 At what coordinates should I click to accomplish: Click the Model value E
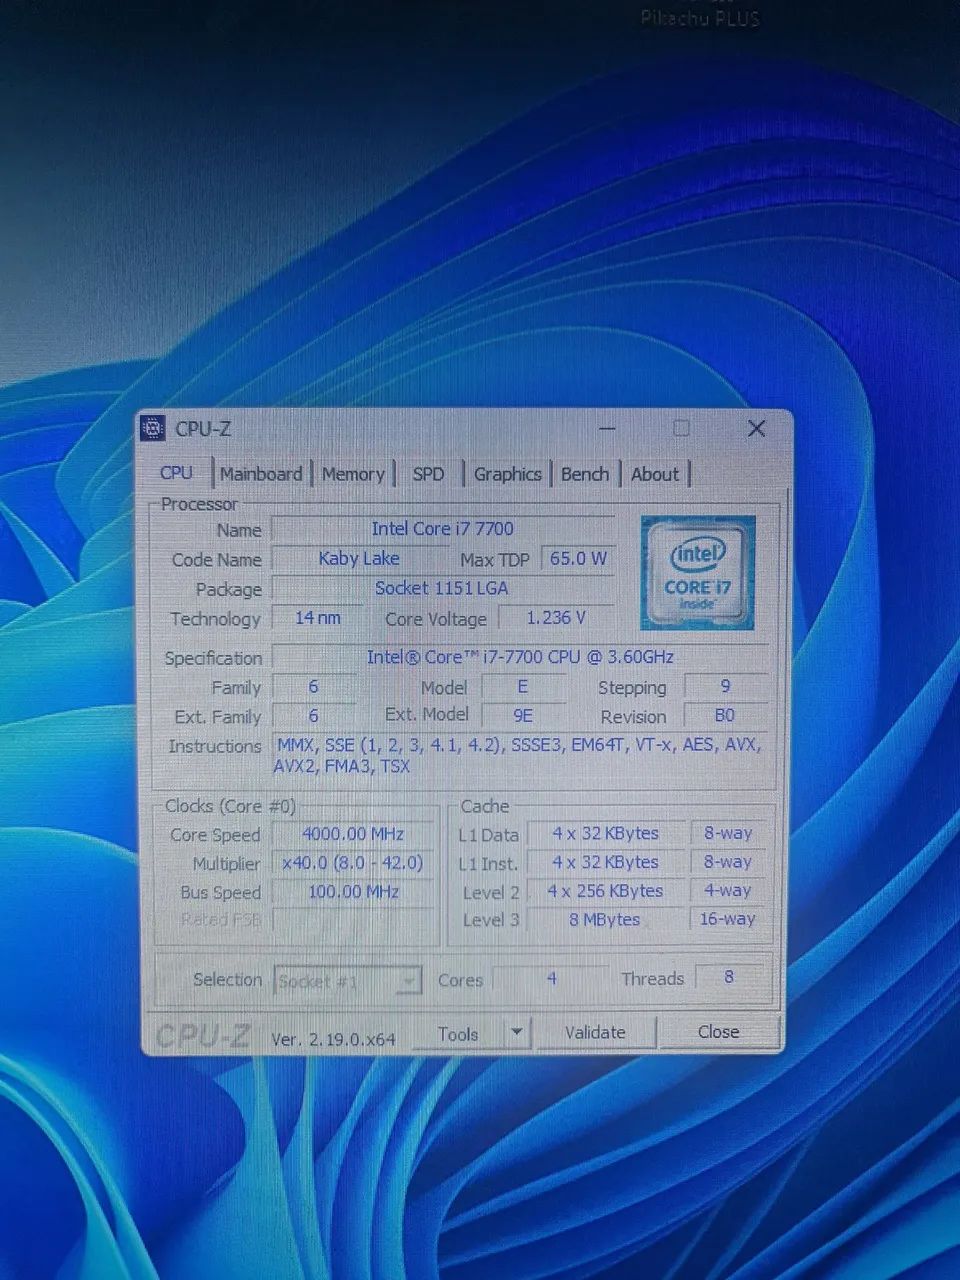[x=522, y=687]
